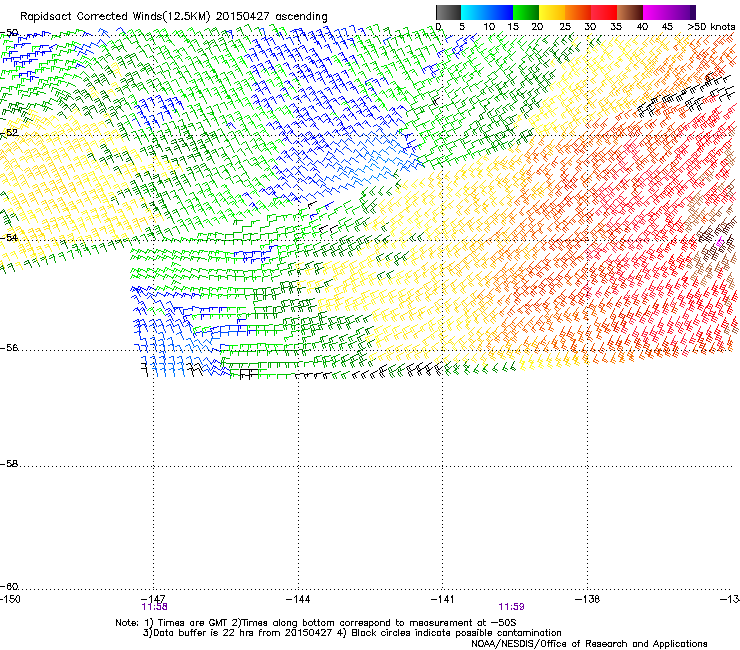This screenshot has width=740, height=650.
Task: Click the '>50 knots' legend label
Action: pyautogui.click(x=711, y=27)
